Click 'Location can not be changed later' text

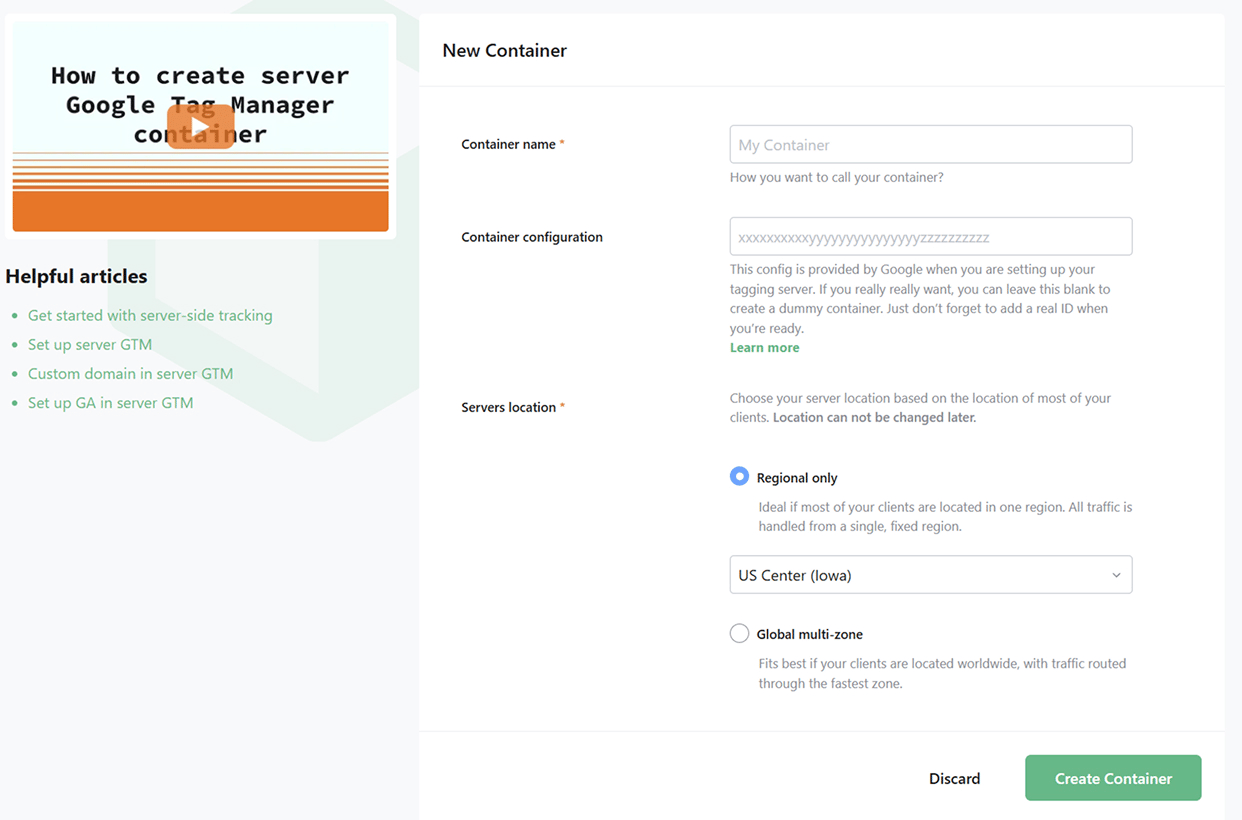(x=874, y=417)
